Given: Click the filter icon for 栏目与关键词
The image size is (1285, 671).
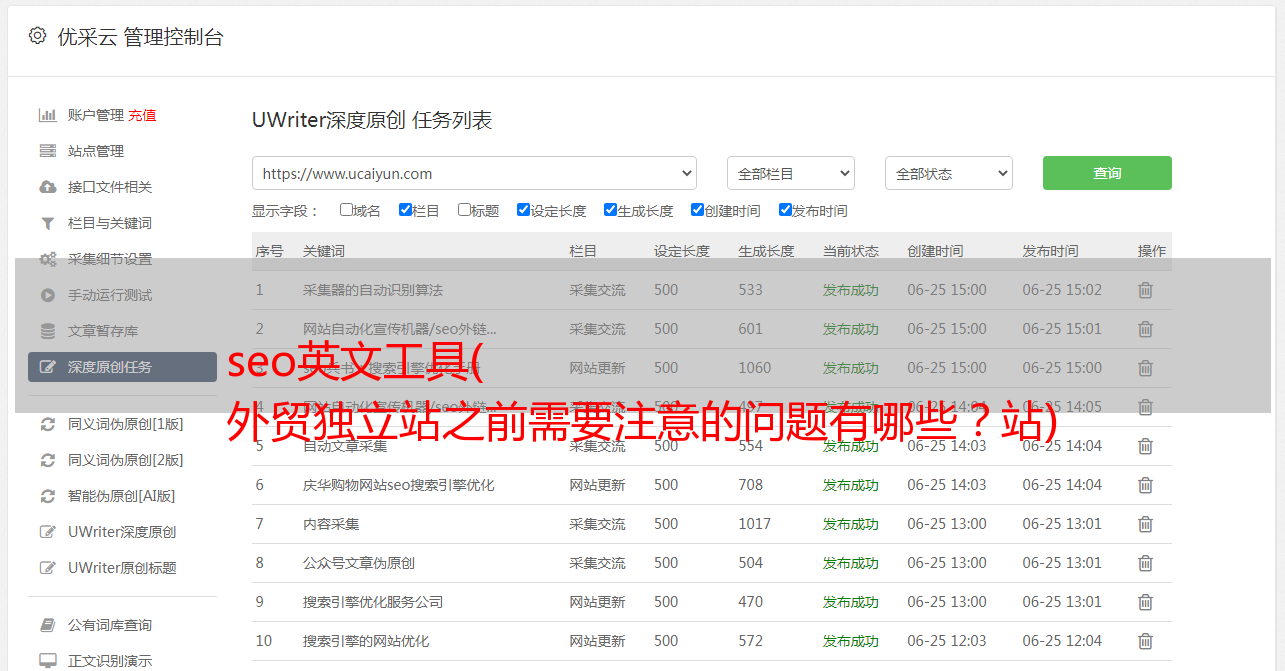Looking at the screenshot, I should 47,223.
